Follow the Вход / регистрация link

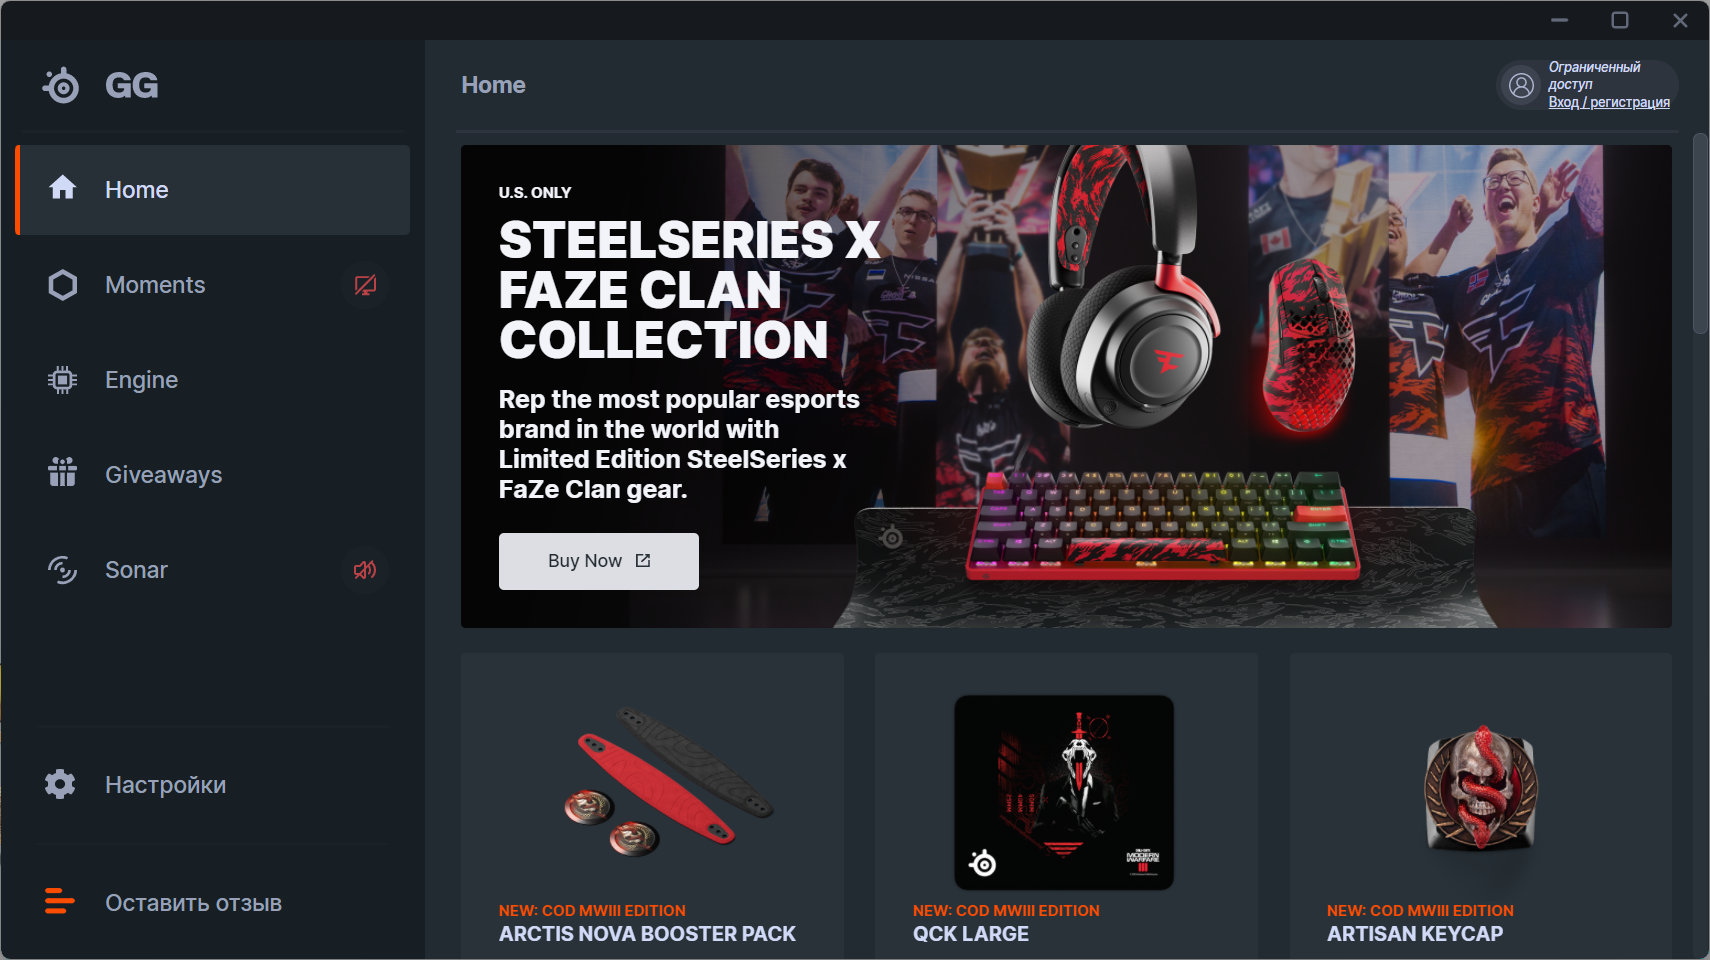1609,102
